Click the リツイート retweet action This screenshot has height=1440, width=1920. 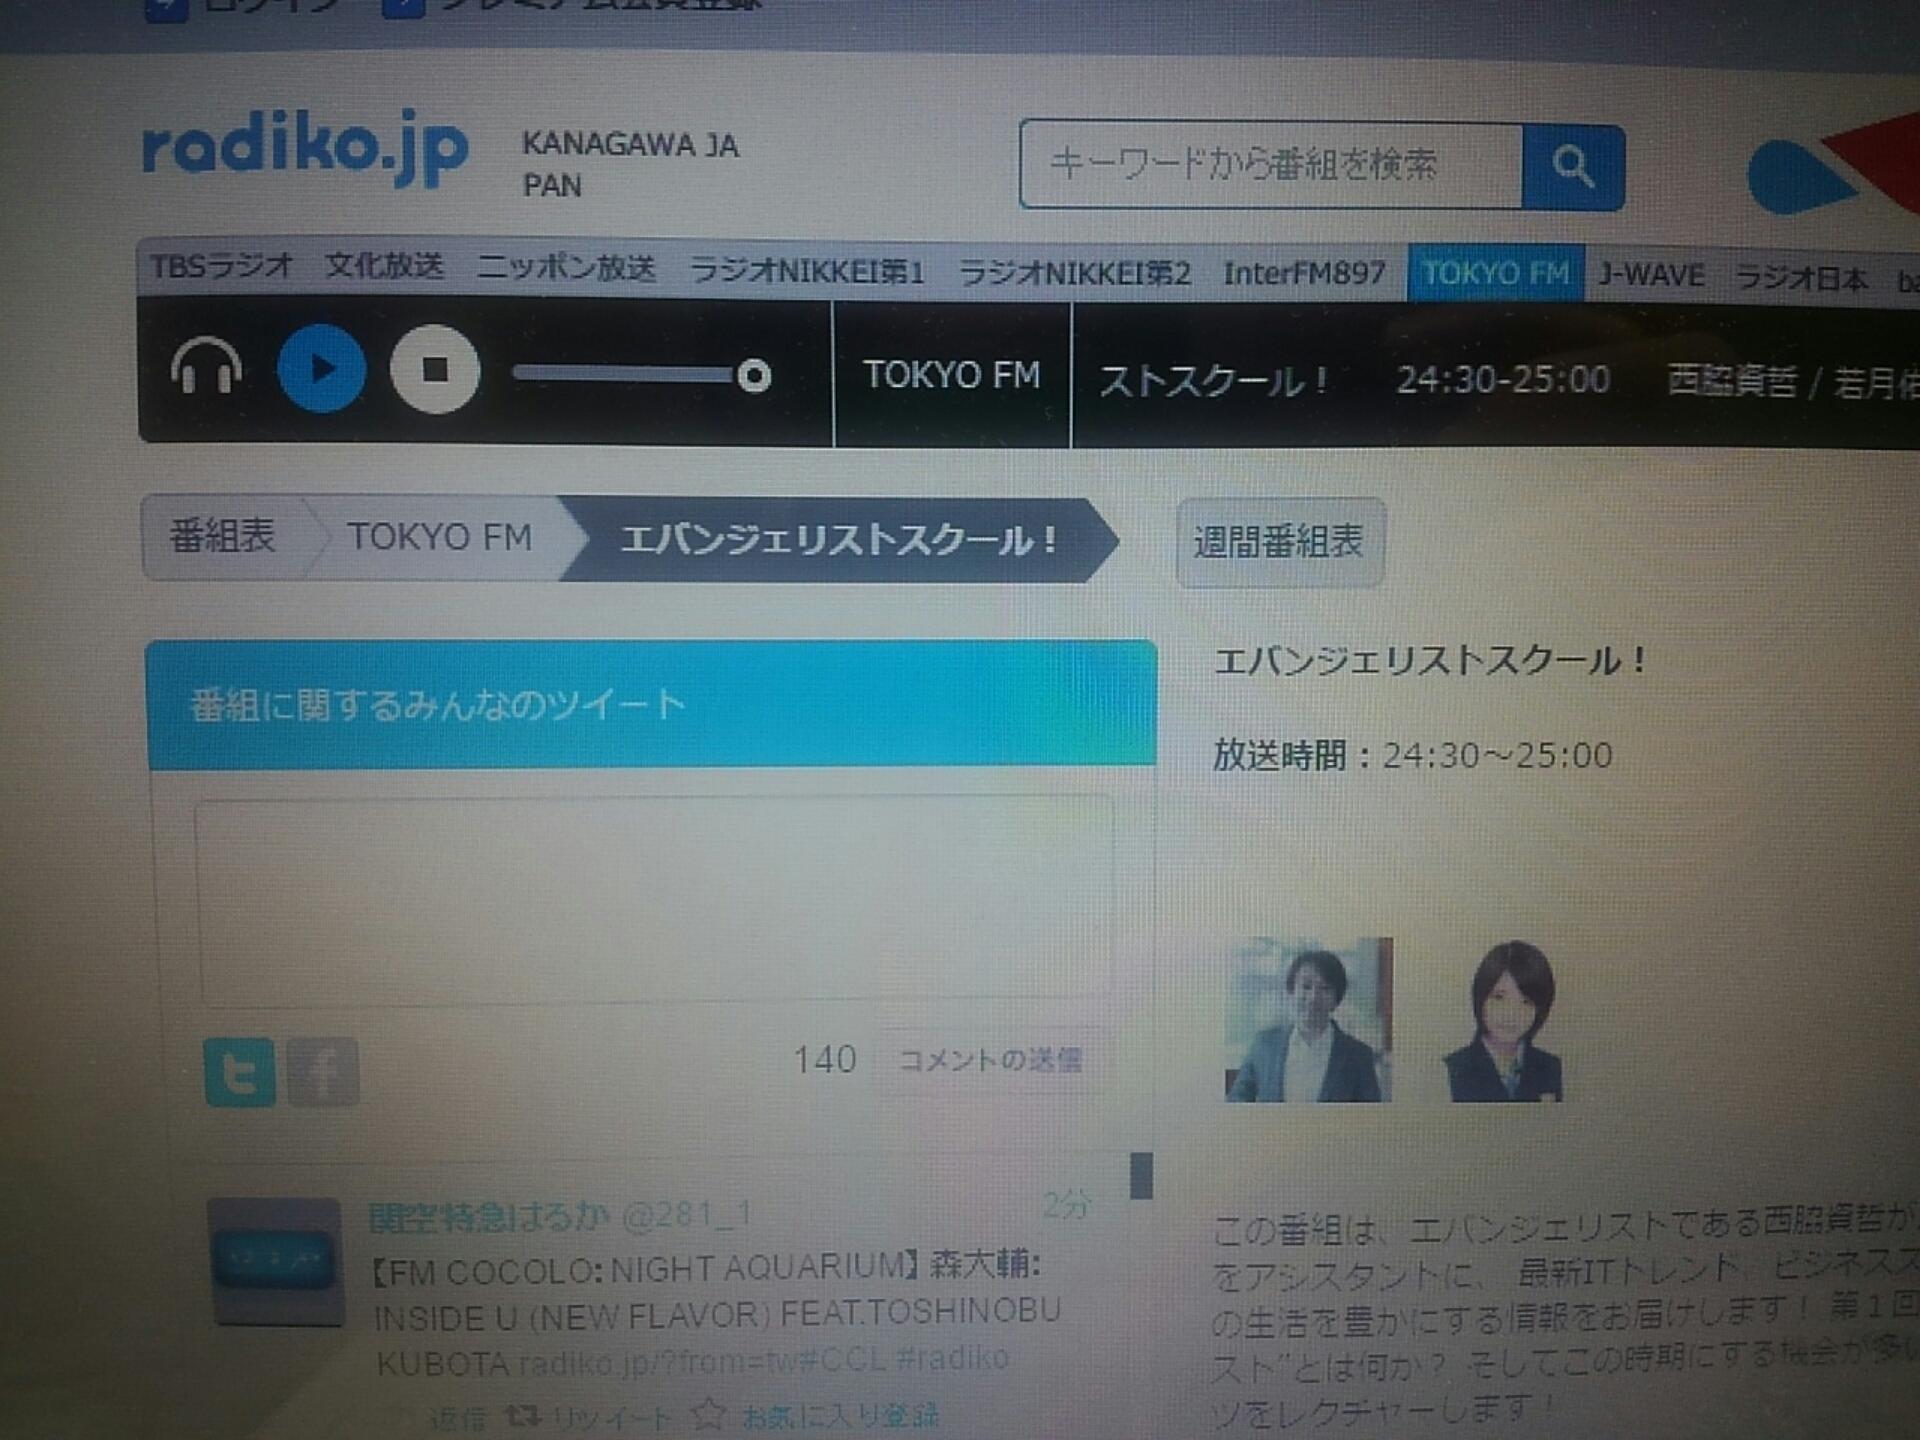(x=589, y=1417)
